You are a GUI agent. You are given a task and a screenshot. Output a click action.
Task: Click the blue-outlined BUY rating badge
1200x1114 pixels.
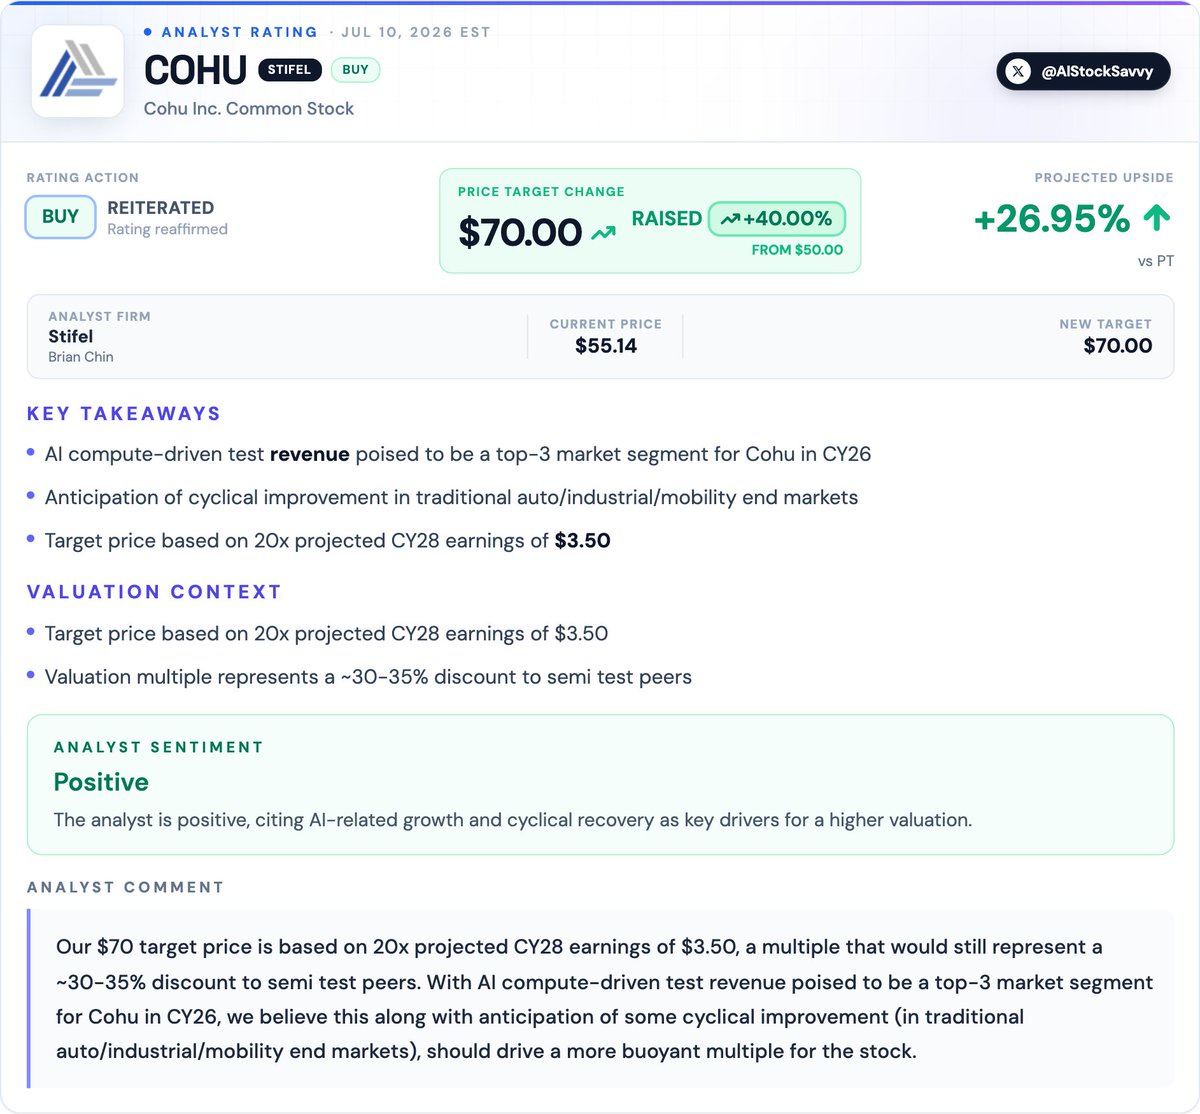60,217
